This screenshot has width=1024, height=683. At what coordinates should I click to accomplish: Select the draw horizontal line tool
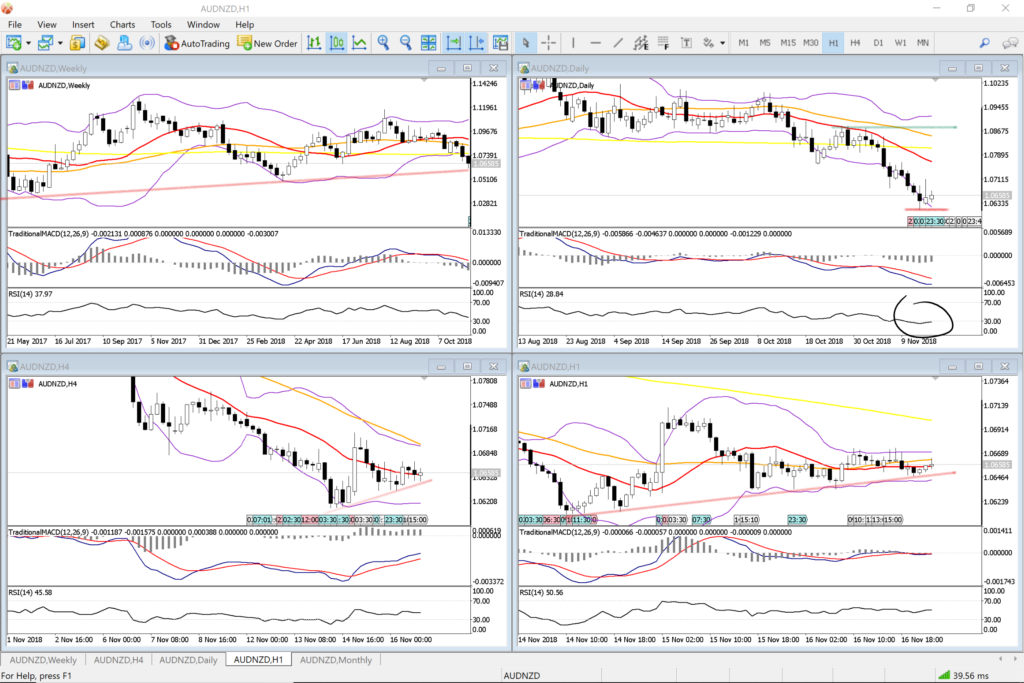pyautogui.click(x=596, y=43)
